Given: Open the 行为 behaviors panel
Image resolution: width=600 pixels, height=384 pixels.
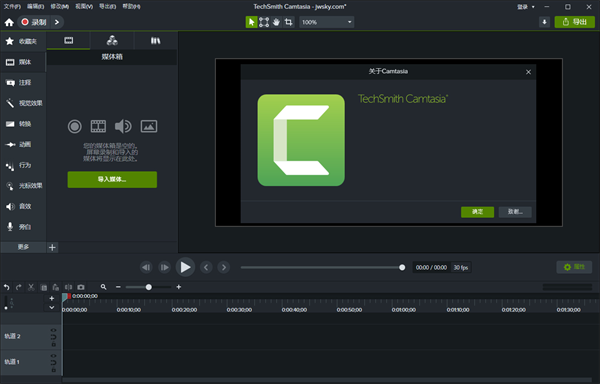Looking at the screenshot, I should click(23, 165).
